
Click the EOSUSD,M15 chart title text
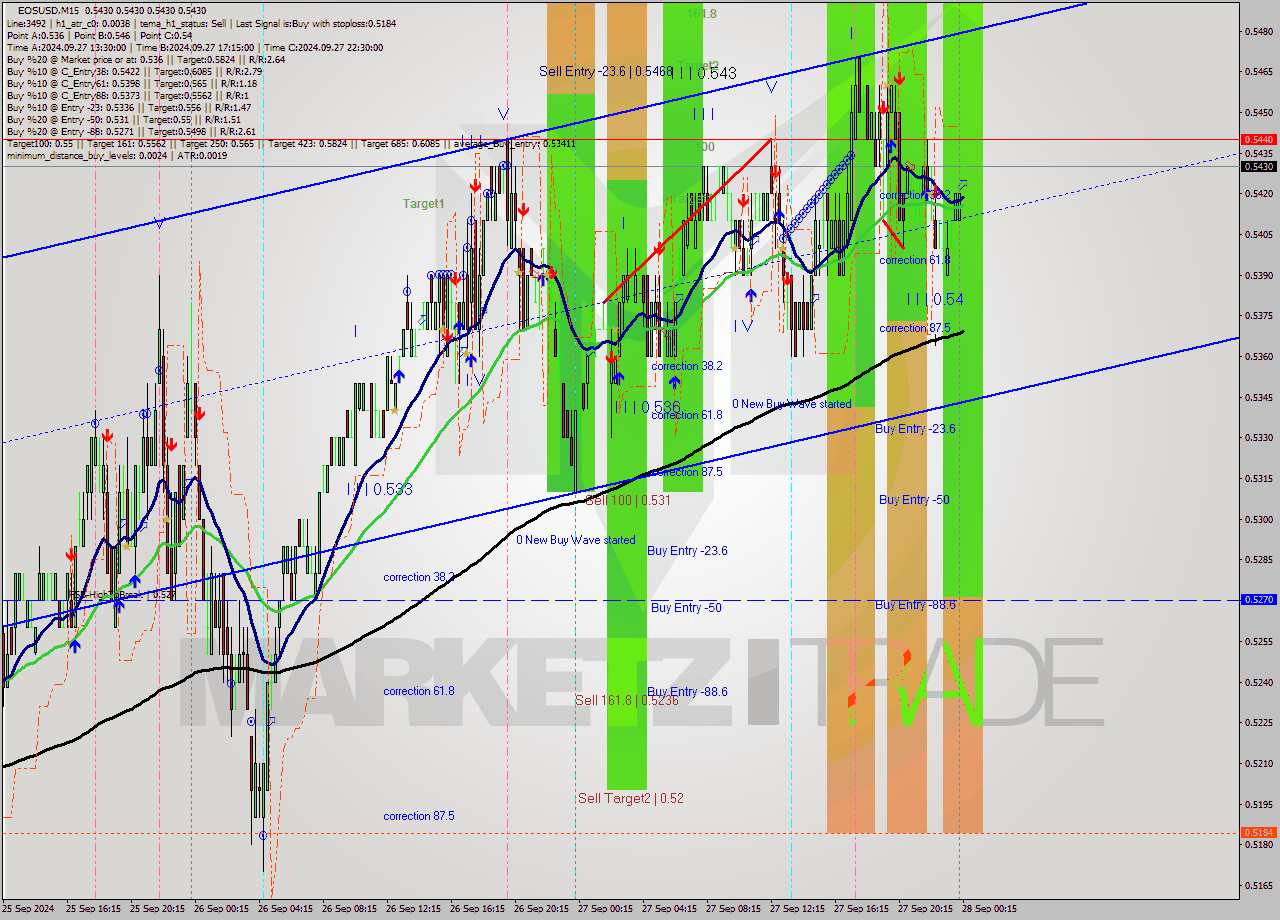[50, 10]
